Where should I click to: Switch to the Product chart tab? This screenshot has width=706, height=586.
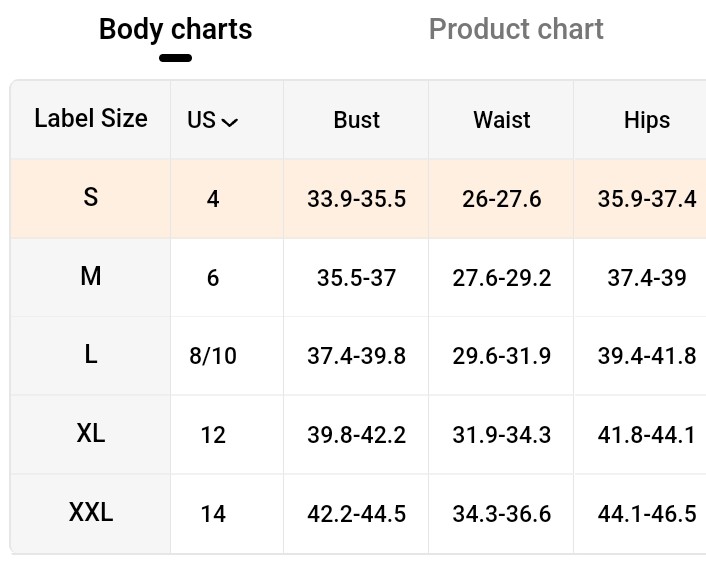(516, 29)
